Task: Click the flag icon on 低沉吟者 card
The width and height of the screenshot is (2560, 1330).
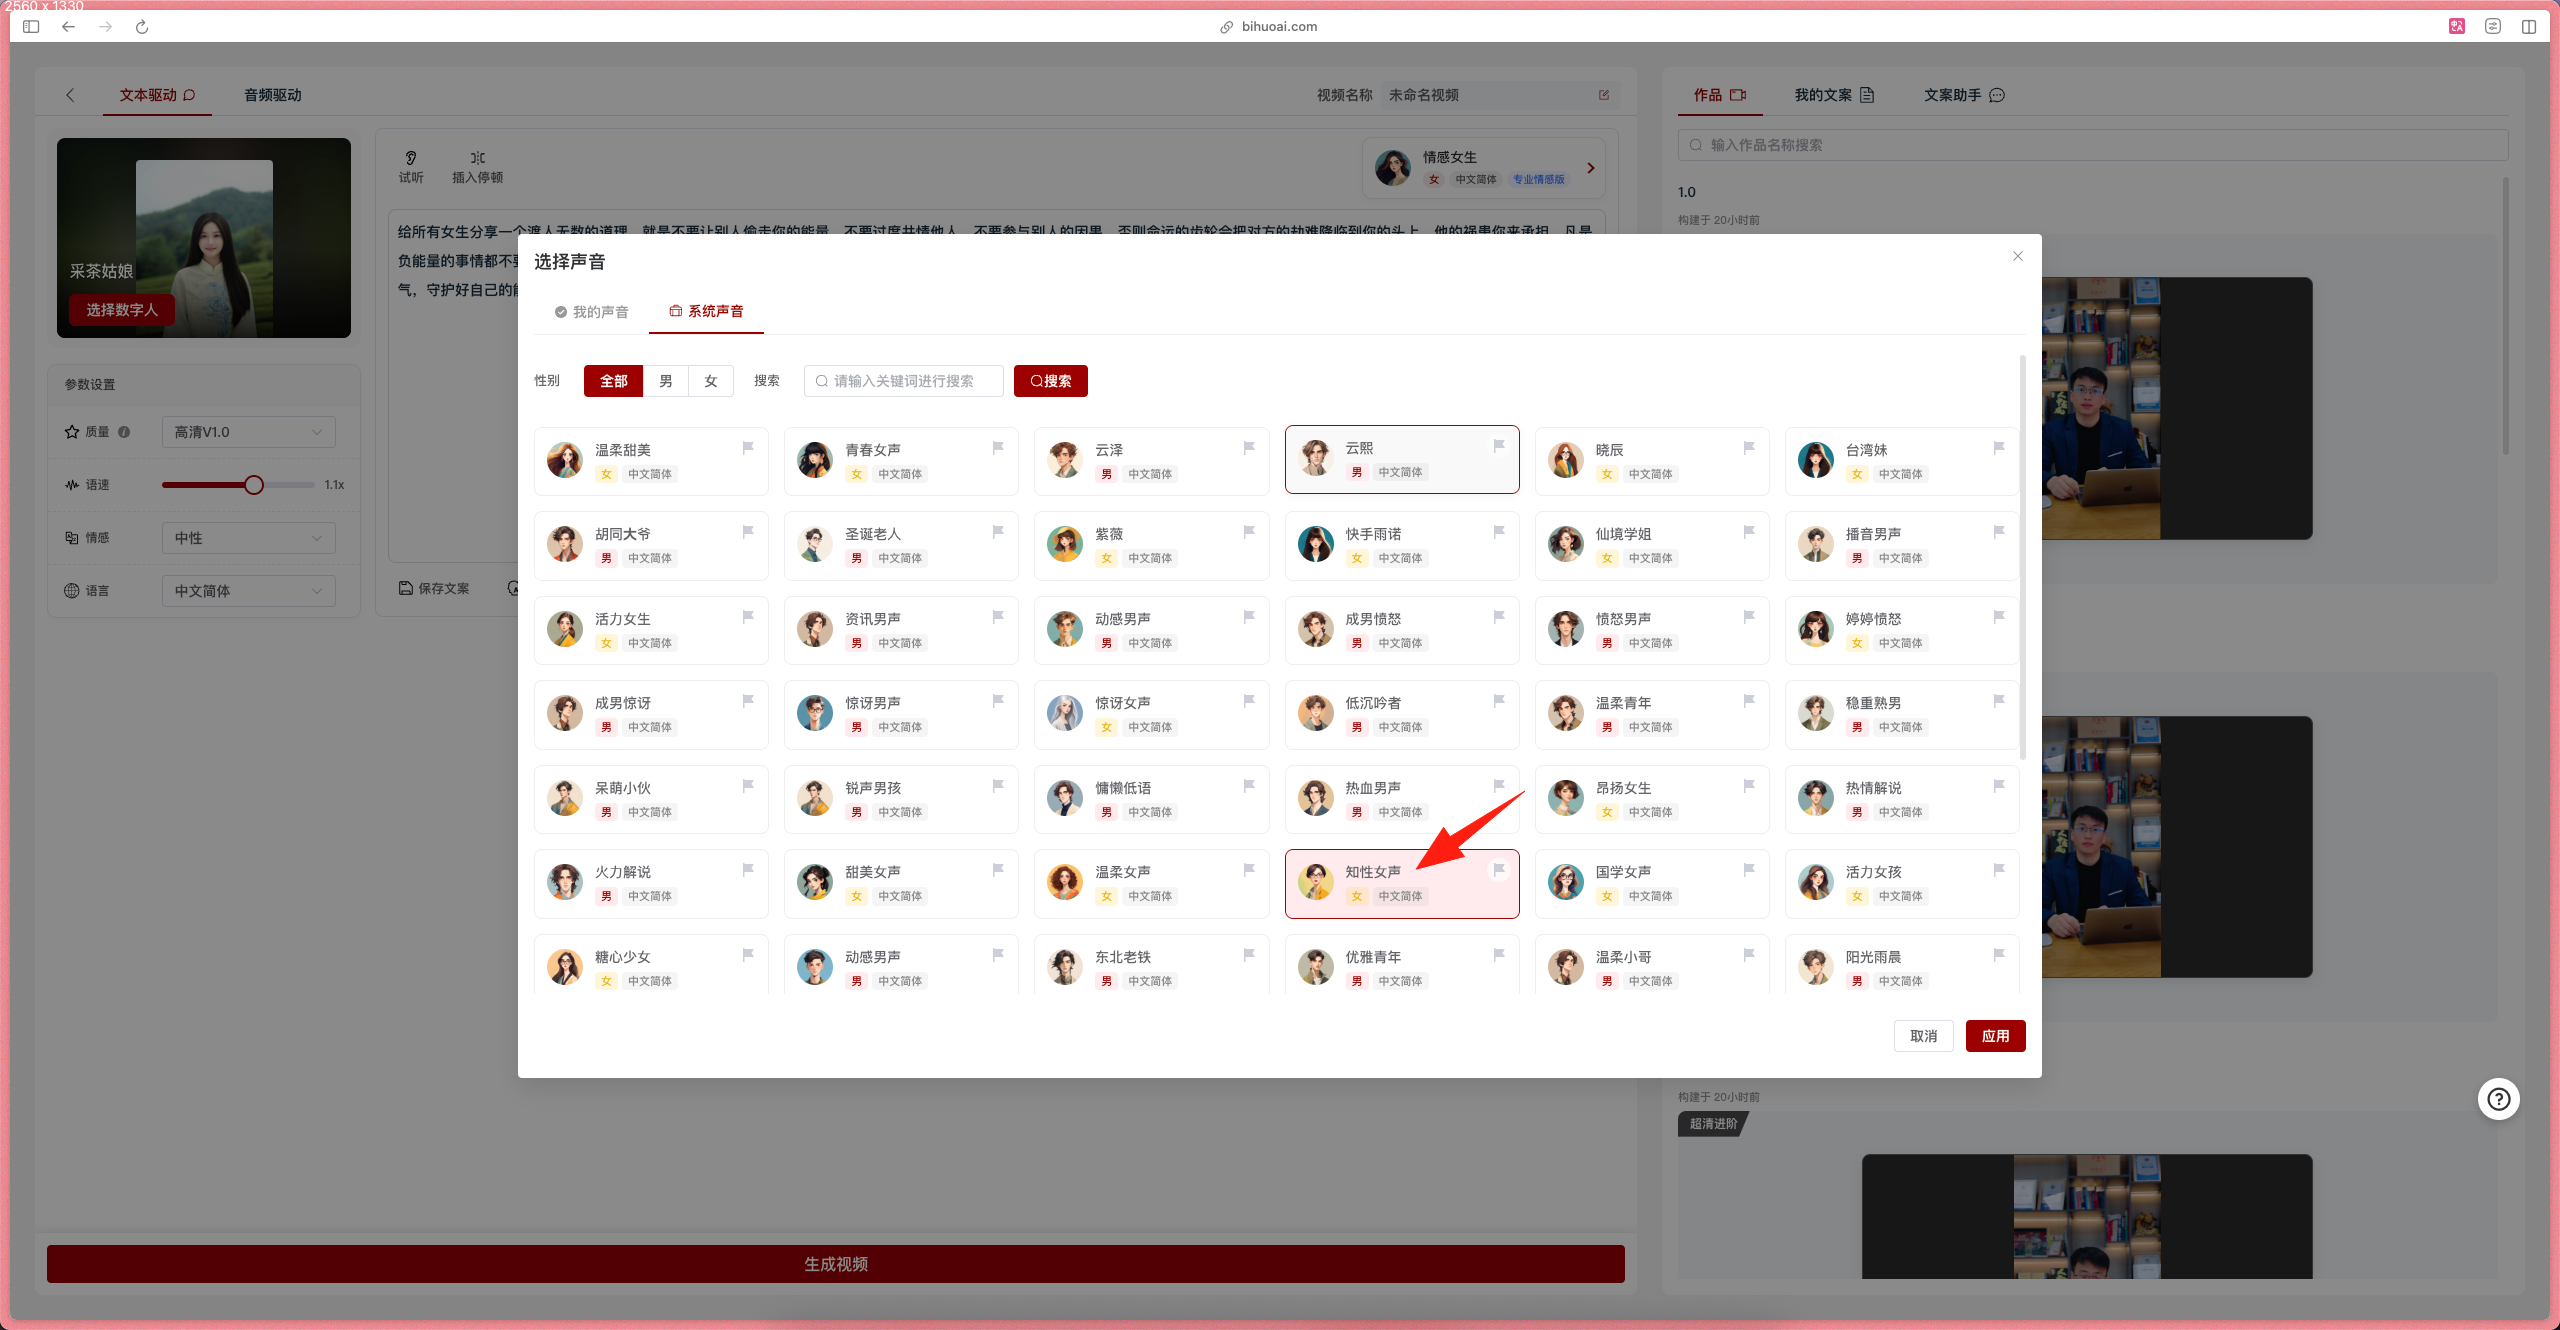Action: pyautogui.click(x=1499, y=700)
